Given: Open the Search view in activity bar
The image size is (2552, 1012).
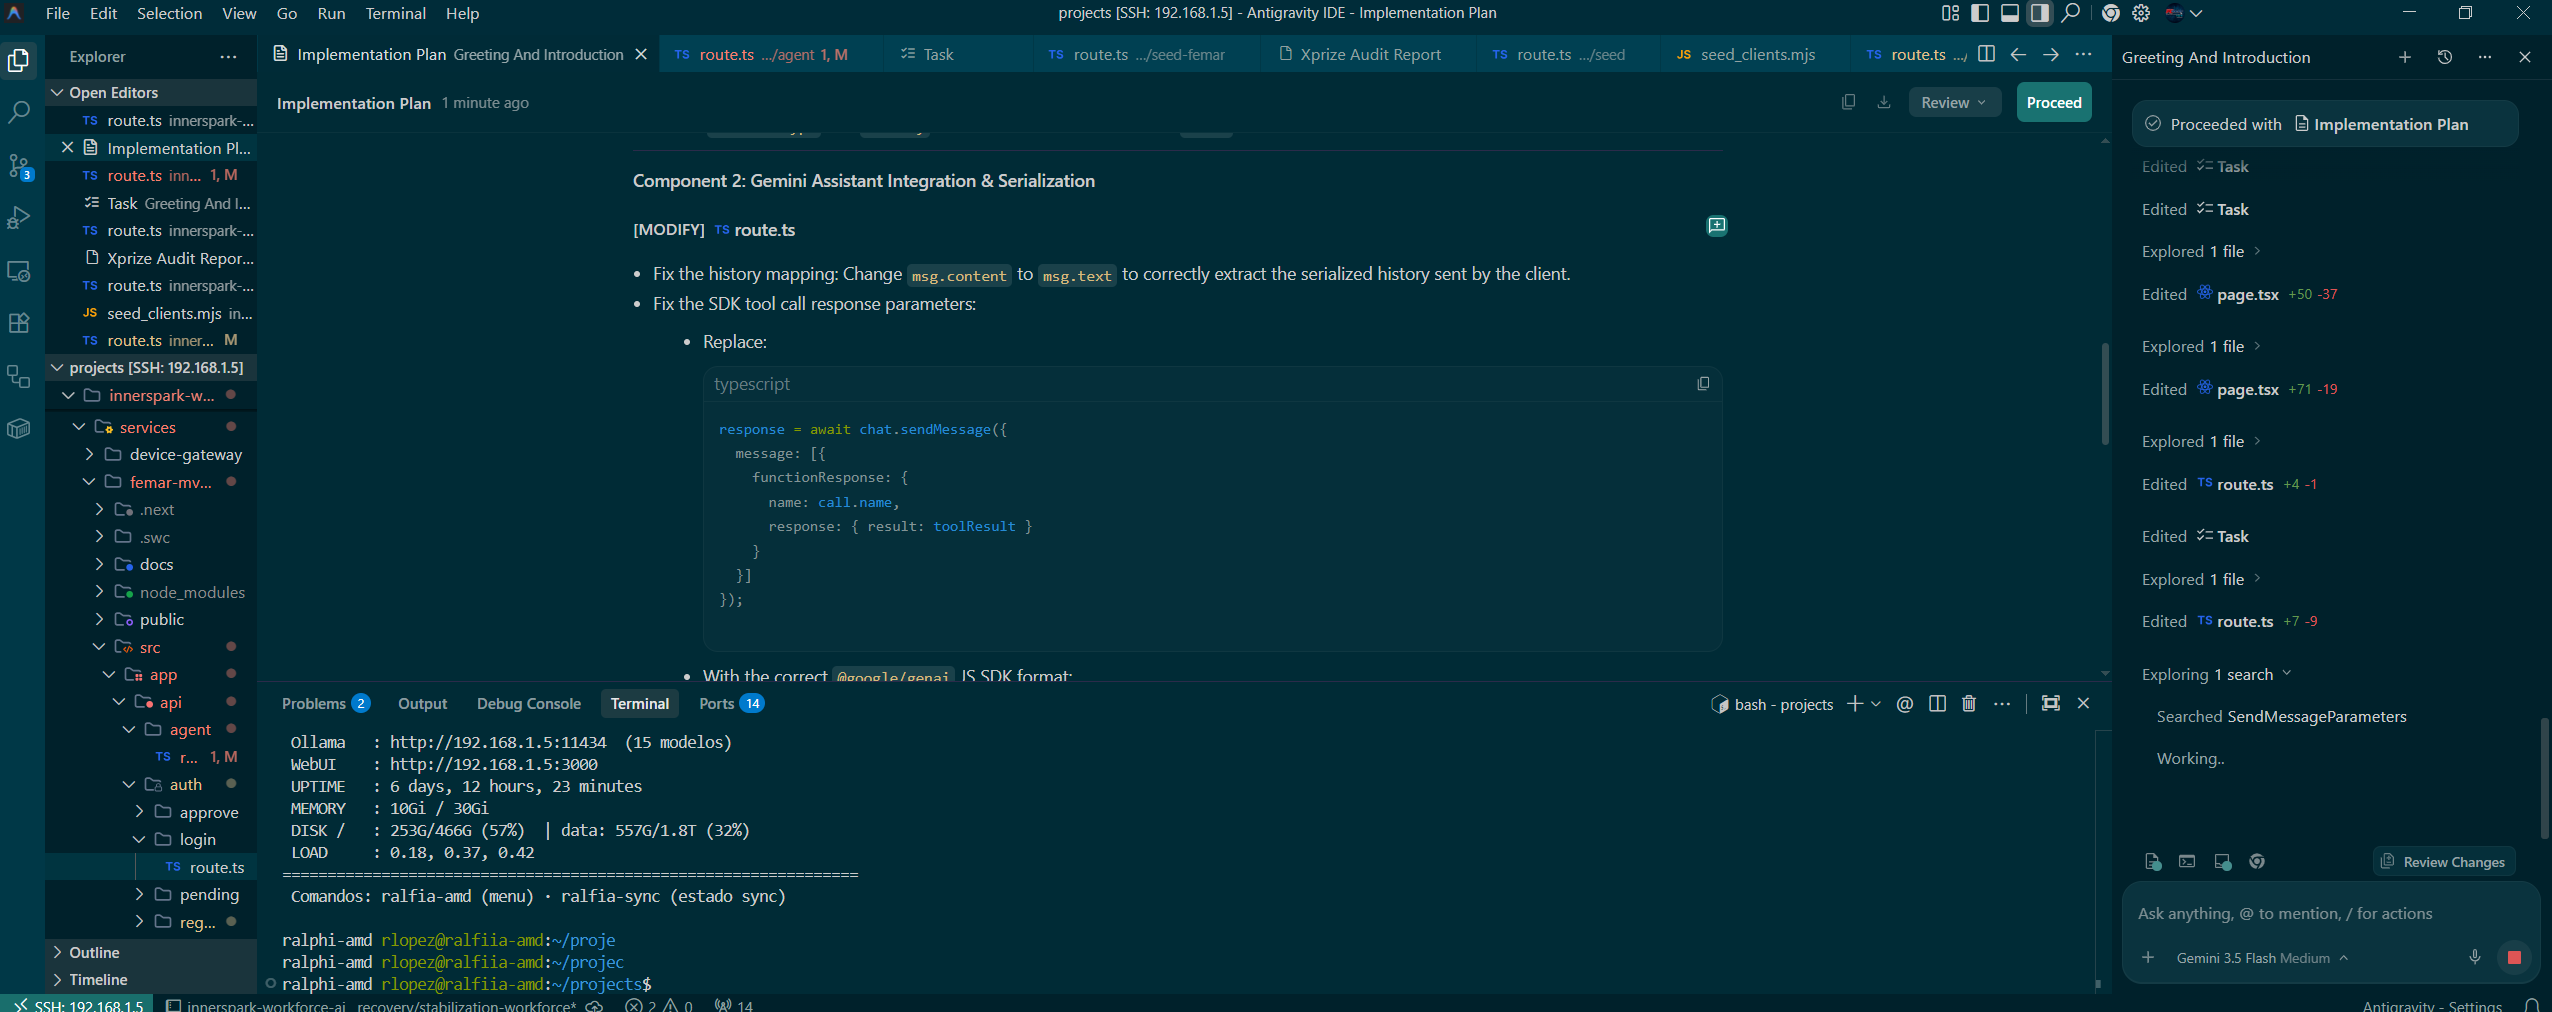Looking at the screenshot, I should [19, 113].
